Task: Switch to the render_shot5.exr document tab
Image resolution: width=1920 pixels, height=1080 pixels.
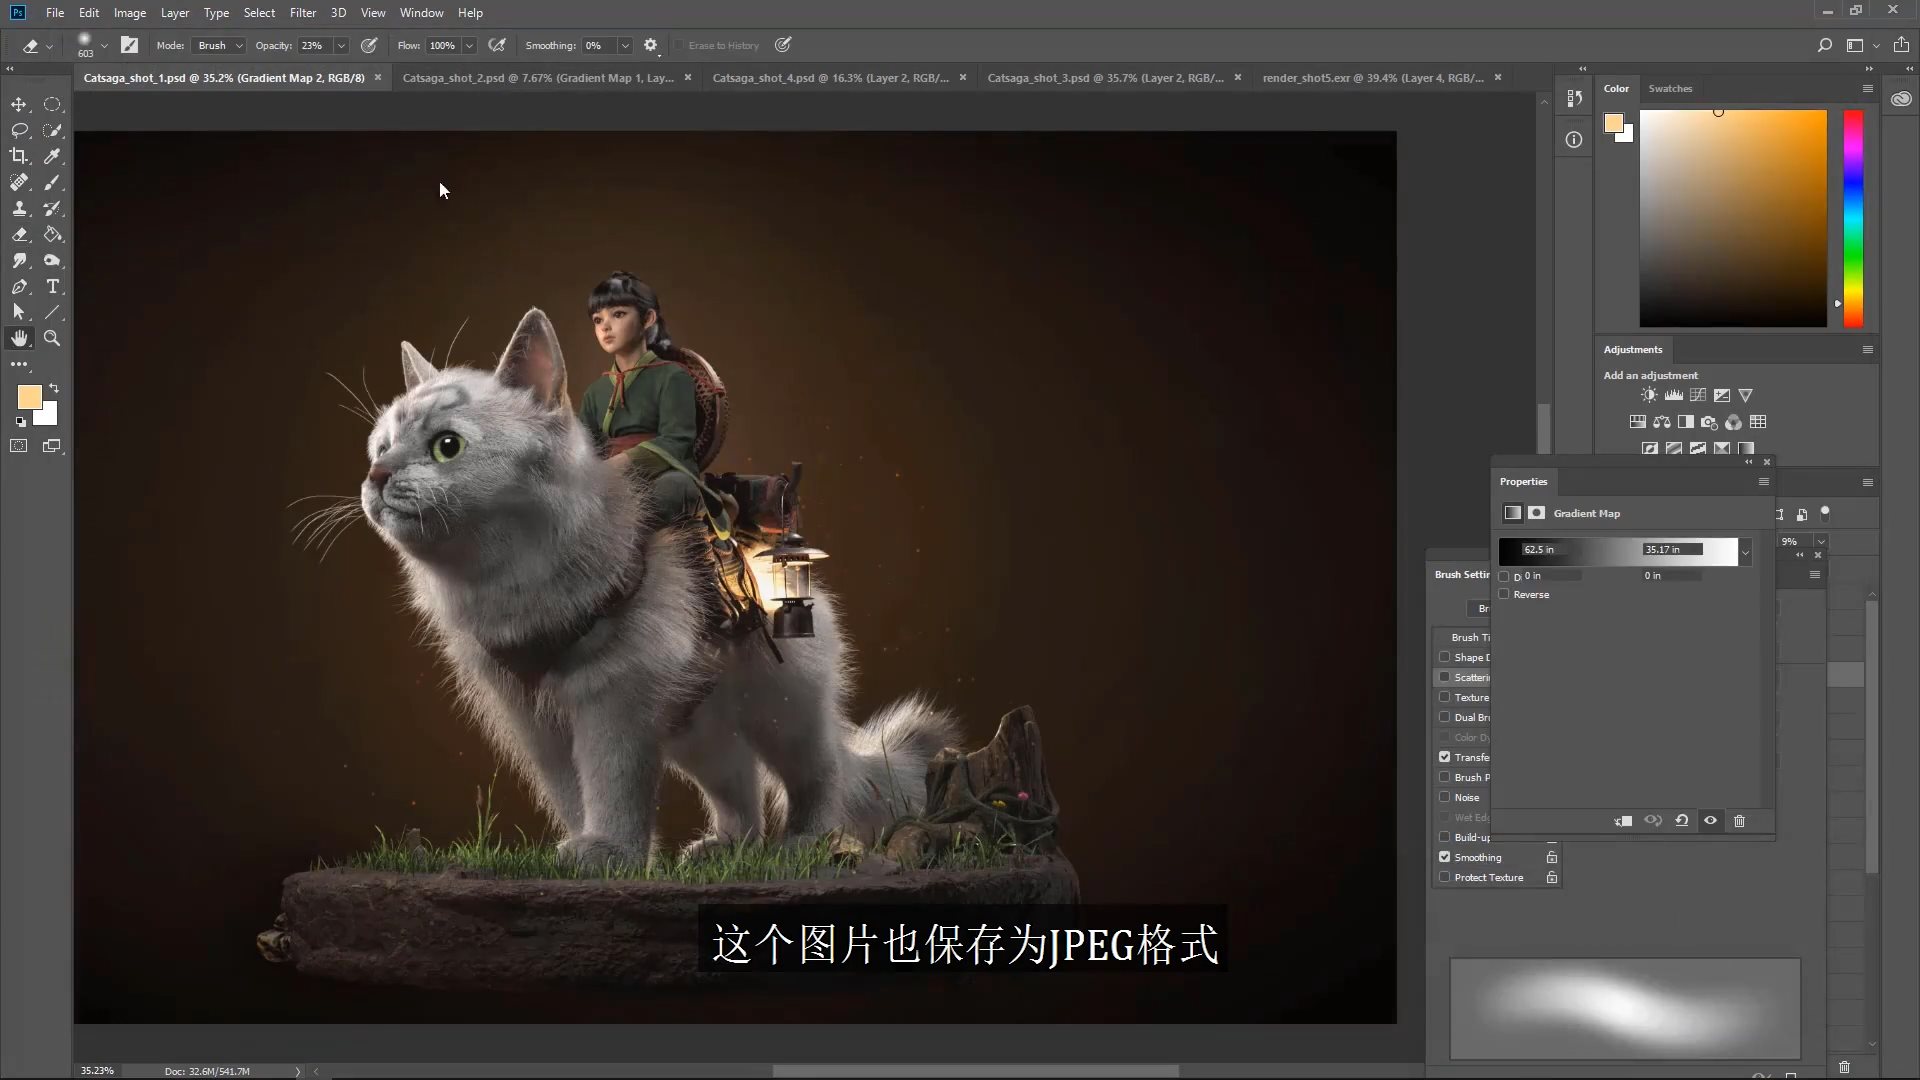Action: click(1373, 78)
